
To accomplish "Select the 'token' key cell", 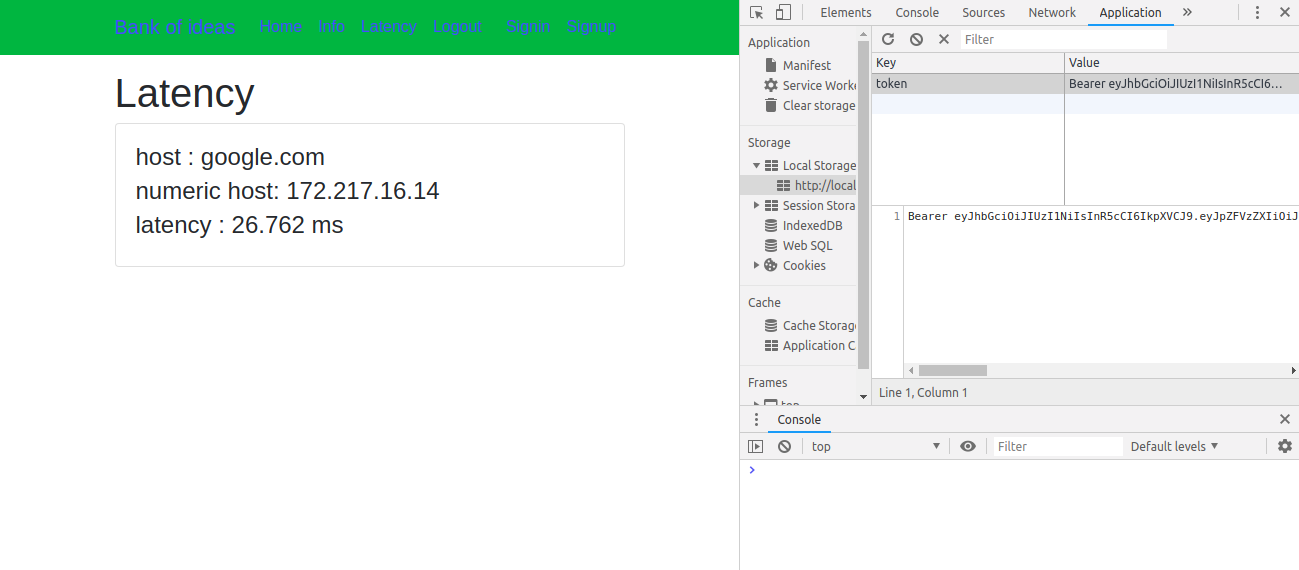I will tap(968, 84).
